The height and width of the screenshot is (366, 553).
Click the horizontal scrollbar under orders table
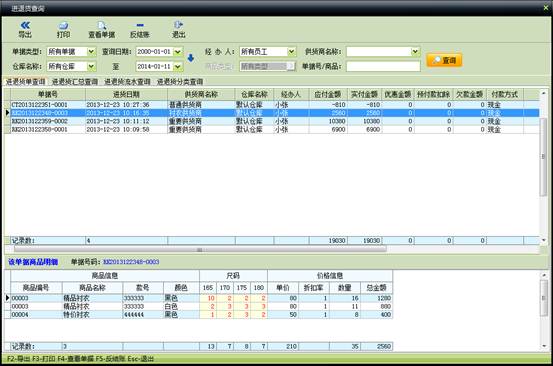[x=200, y=250]
